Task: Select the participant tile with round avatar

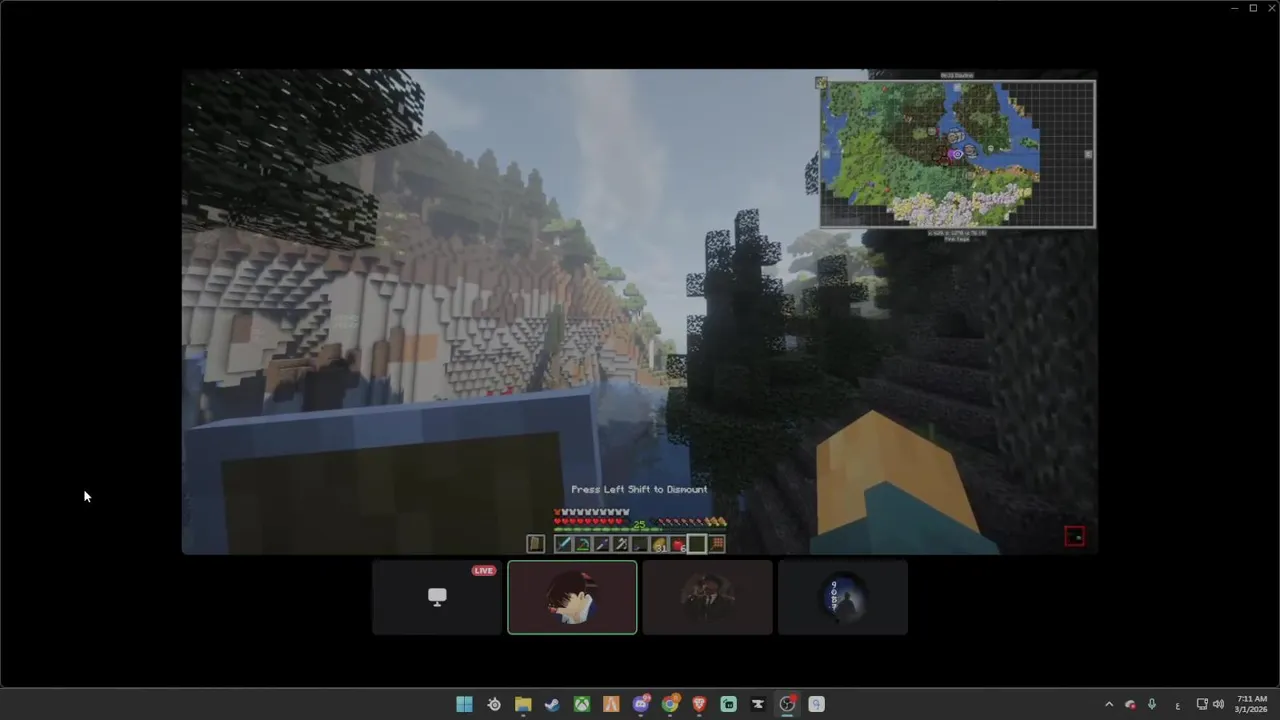Action: click(843, 597)
